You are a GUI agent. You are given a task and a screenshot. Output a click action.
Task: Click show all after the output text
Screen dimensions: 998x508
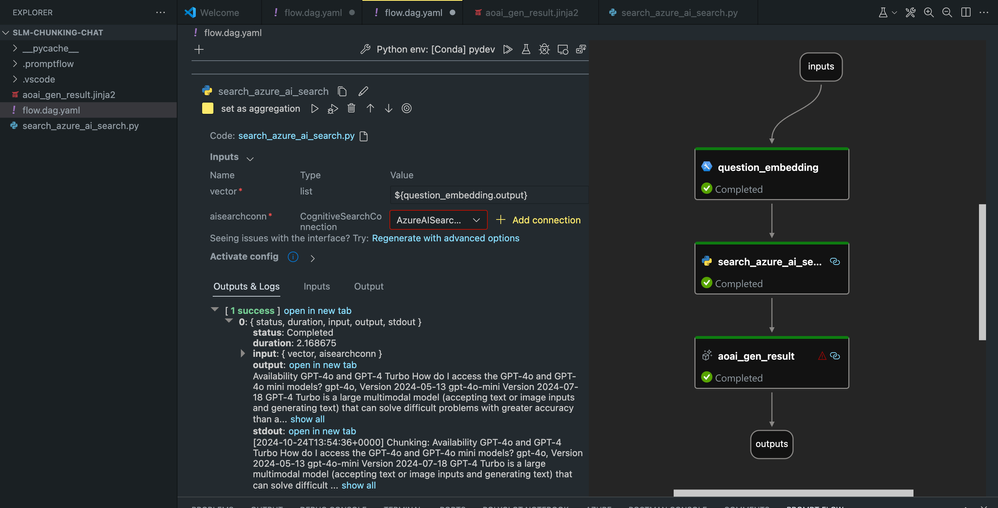[307, 419]
